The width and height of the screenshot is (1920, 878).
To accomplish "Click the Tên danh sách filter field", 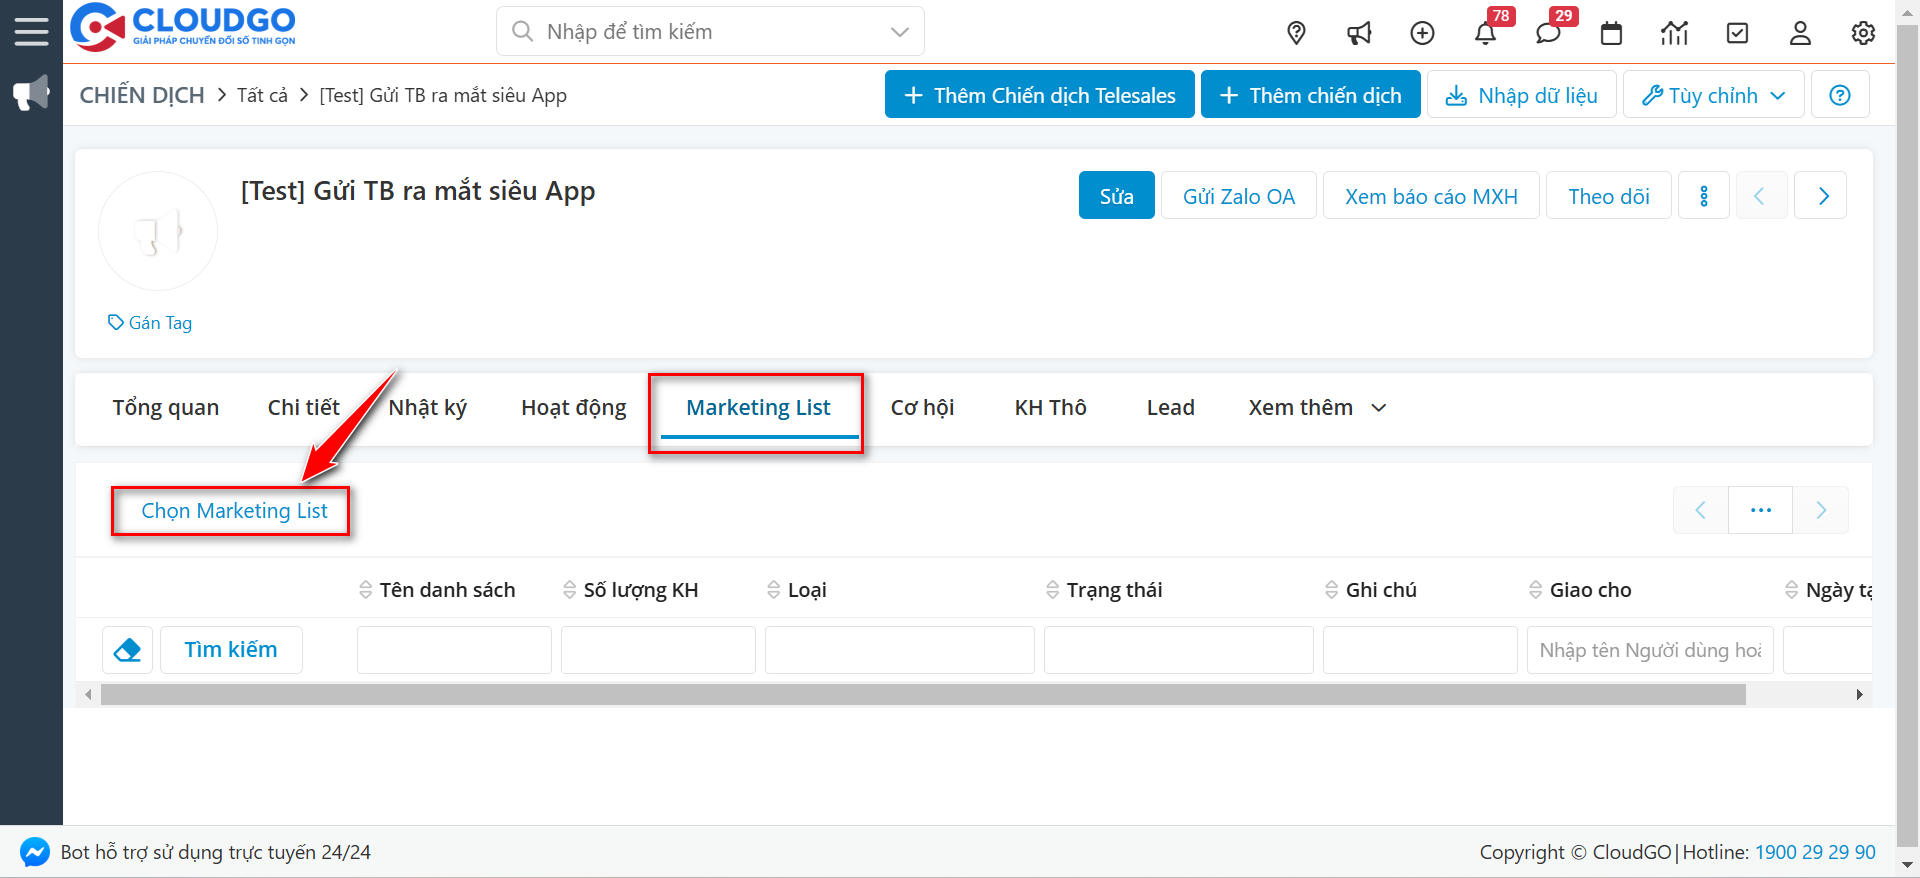I will pos(454,650).
